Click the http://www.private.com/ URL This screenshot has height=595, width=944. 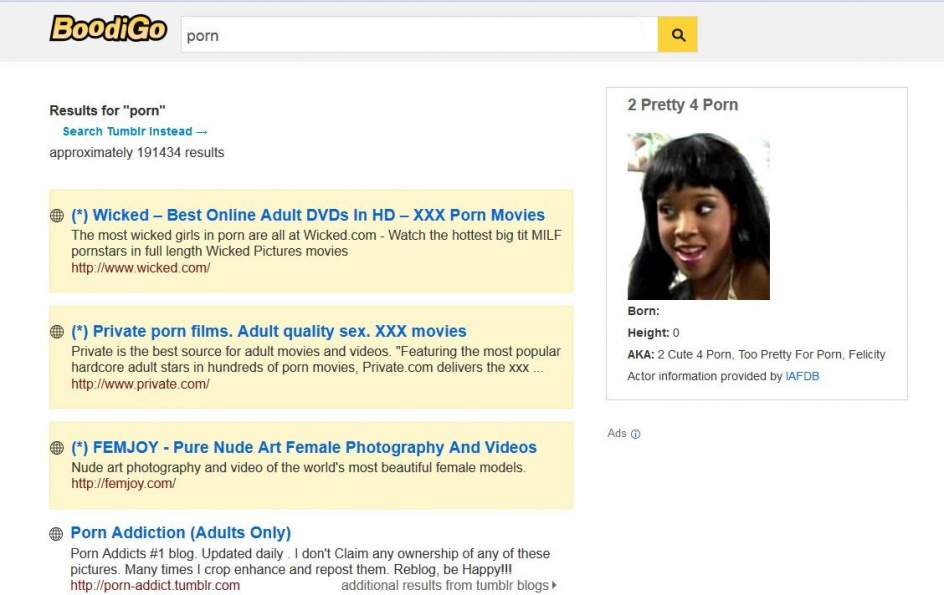coord(140,384)
